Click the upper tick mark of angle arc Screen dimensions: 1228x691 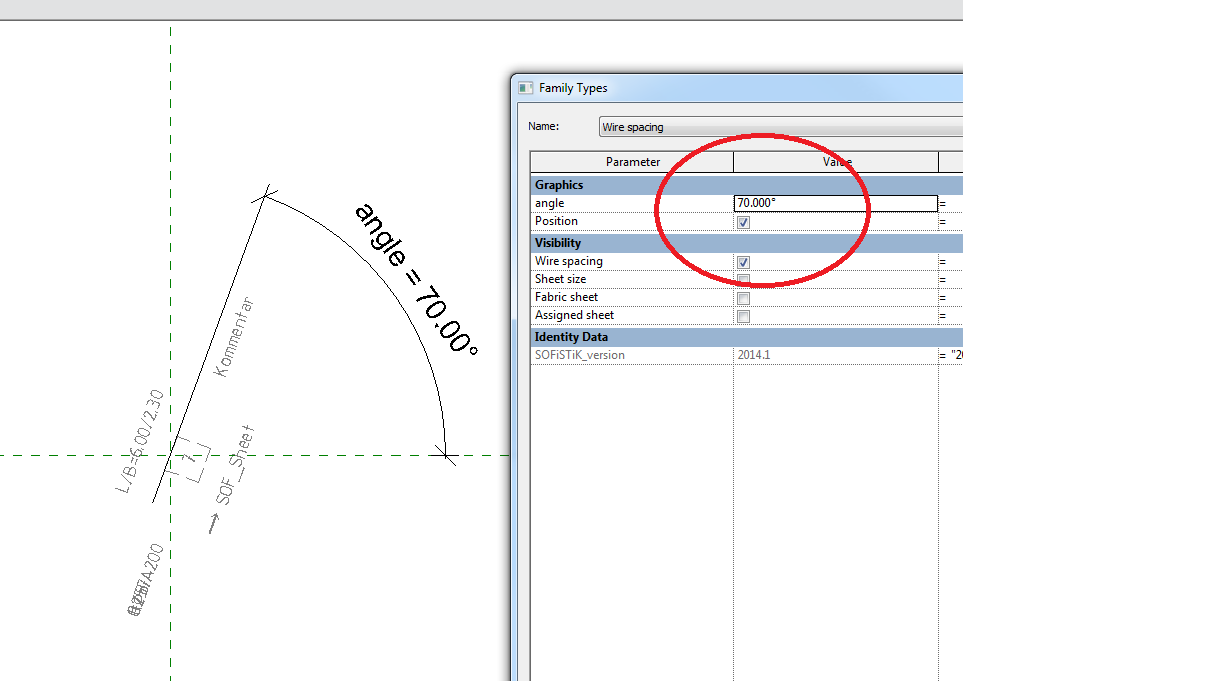(x=265, y=195)
